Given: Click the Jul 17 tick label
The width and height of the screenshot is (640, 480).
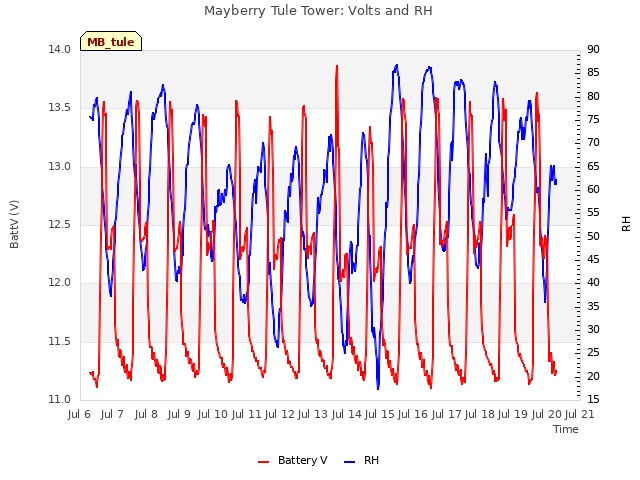Looking at the screenshot, I should pyautogui.click(x=446, y=414).
